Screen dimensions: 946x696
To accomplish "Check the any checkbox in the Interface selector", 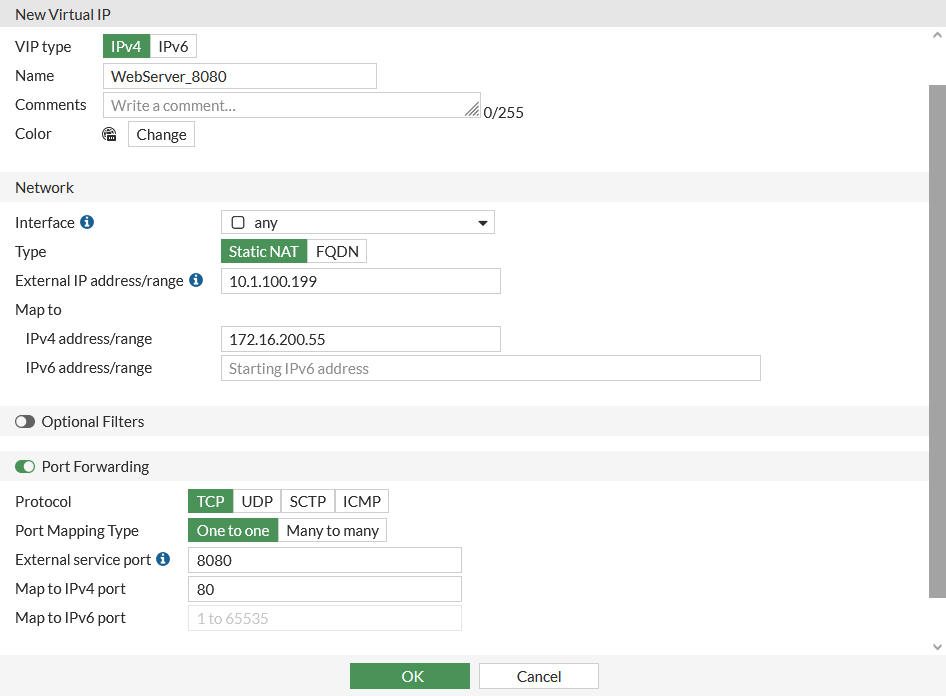I will [236, 222].
